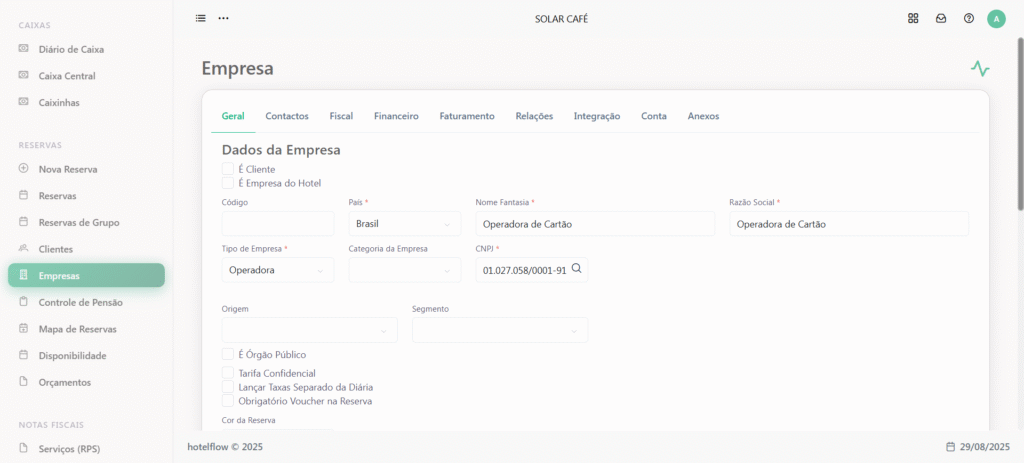
Task: Expand the Segmento dropdown
Action: tap(500, 330)
